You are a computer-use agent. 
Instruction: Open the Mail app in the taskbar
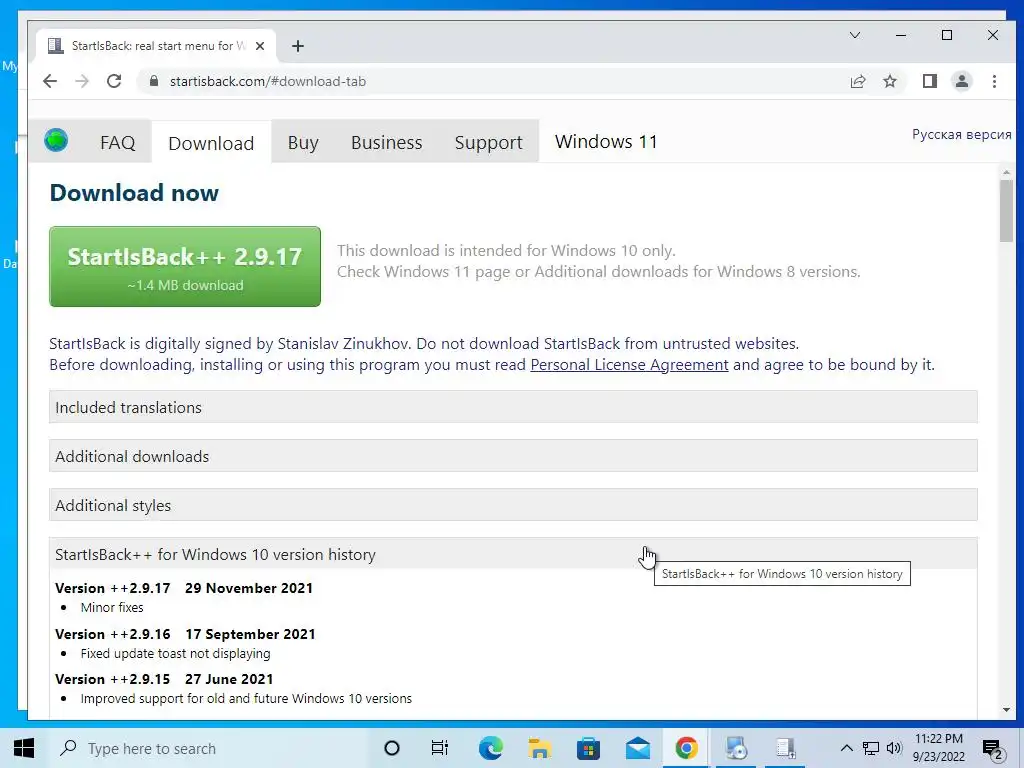(x=637, y=748)
